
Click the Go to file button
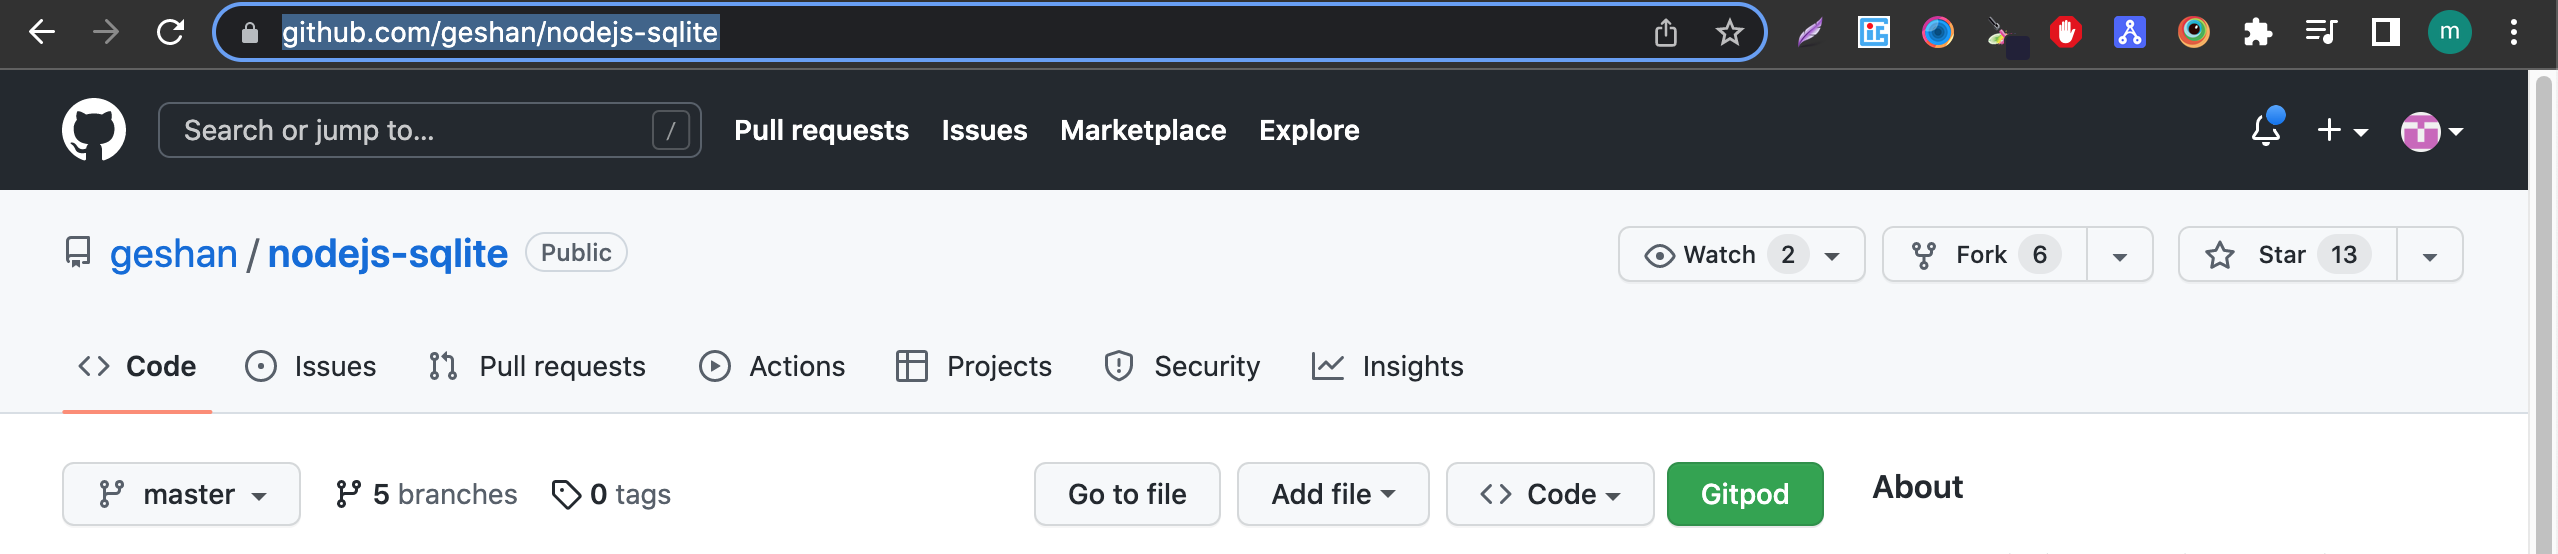click(x=1127, y=494)
